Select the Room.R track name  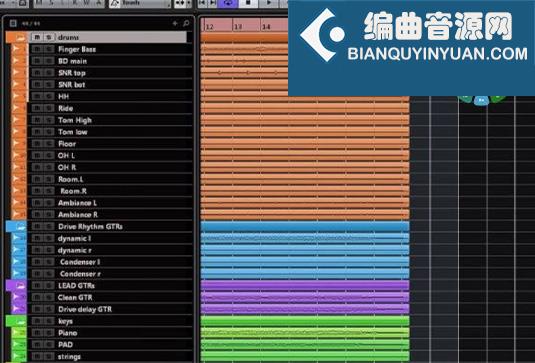pos(73,191)
